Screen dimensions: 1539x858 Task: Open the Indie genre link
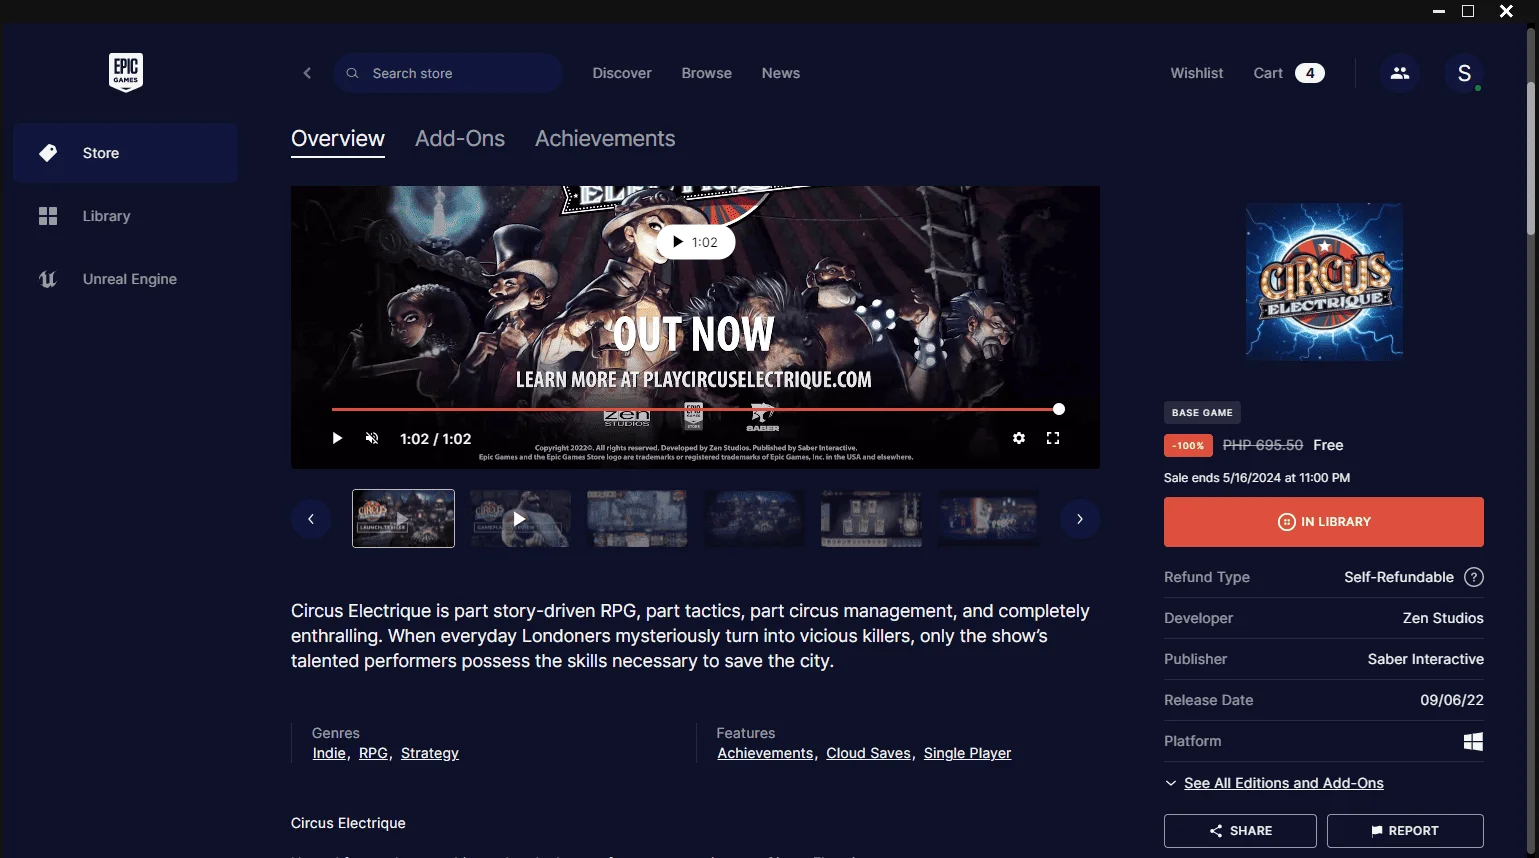click(x=329, y=753)
